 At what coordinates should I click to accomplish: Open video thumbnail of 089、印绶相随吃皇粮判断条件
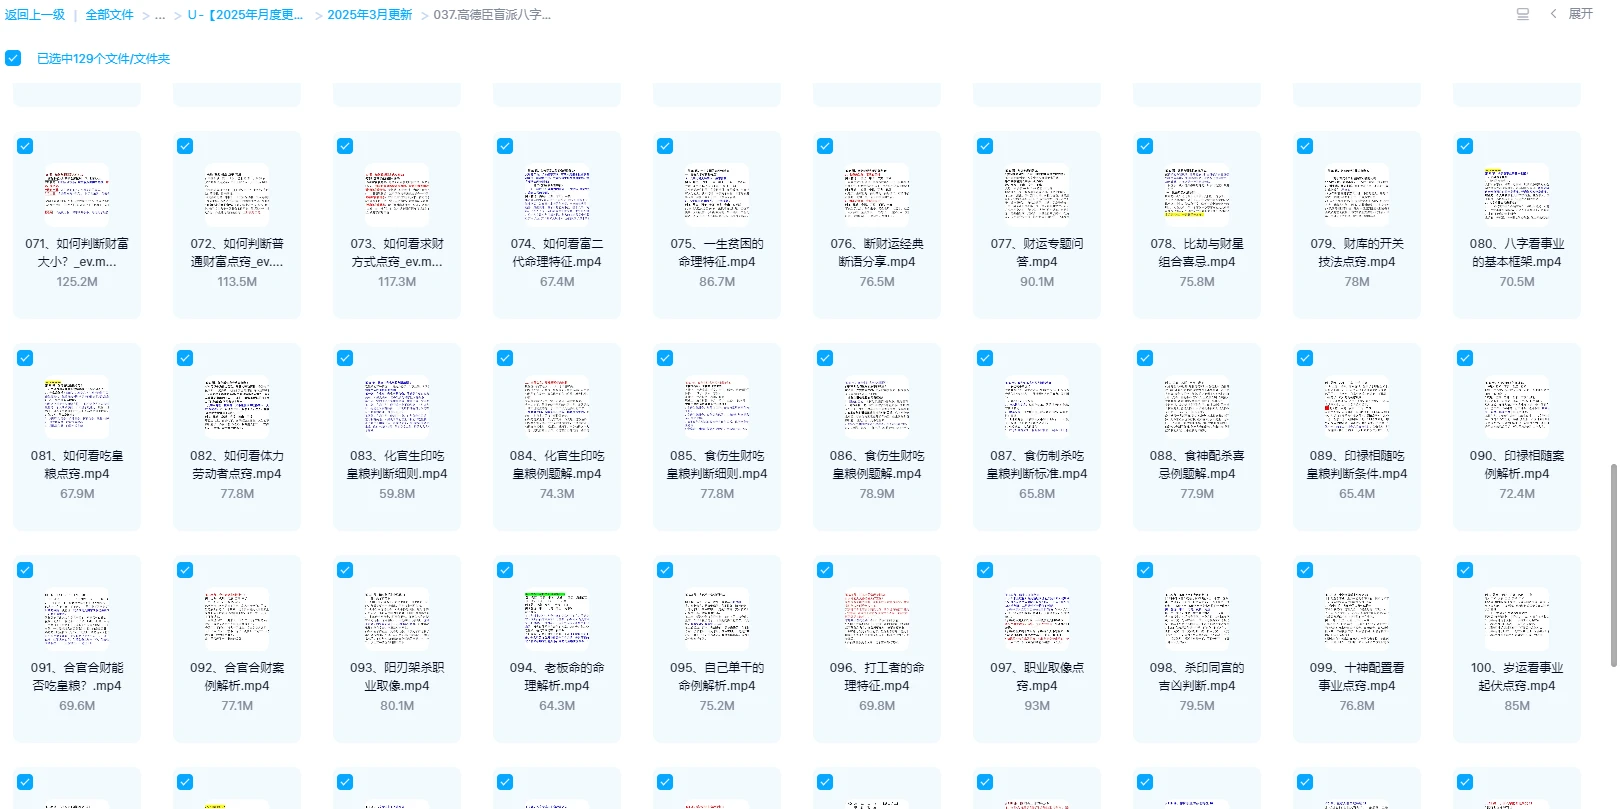(1357, 405)
